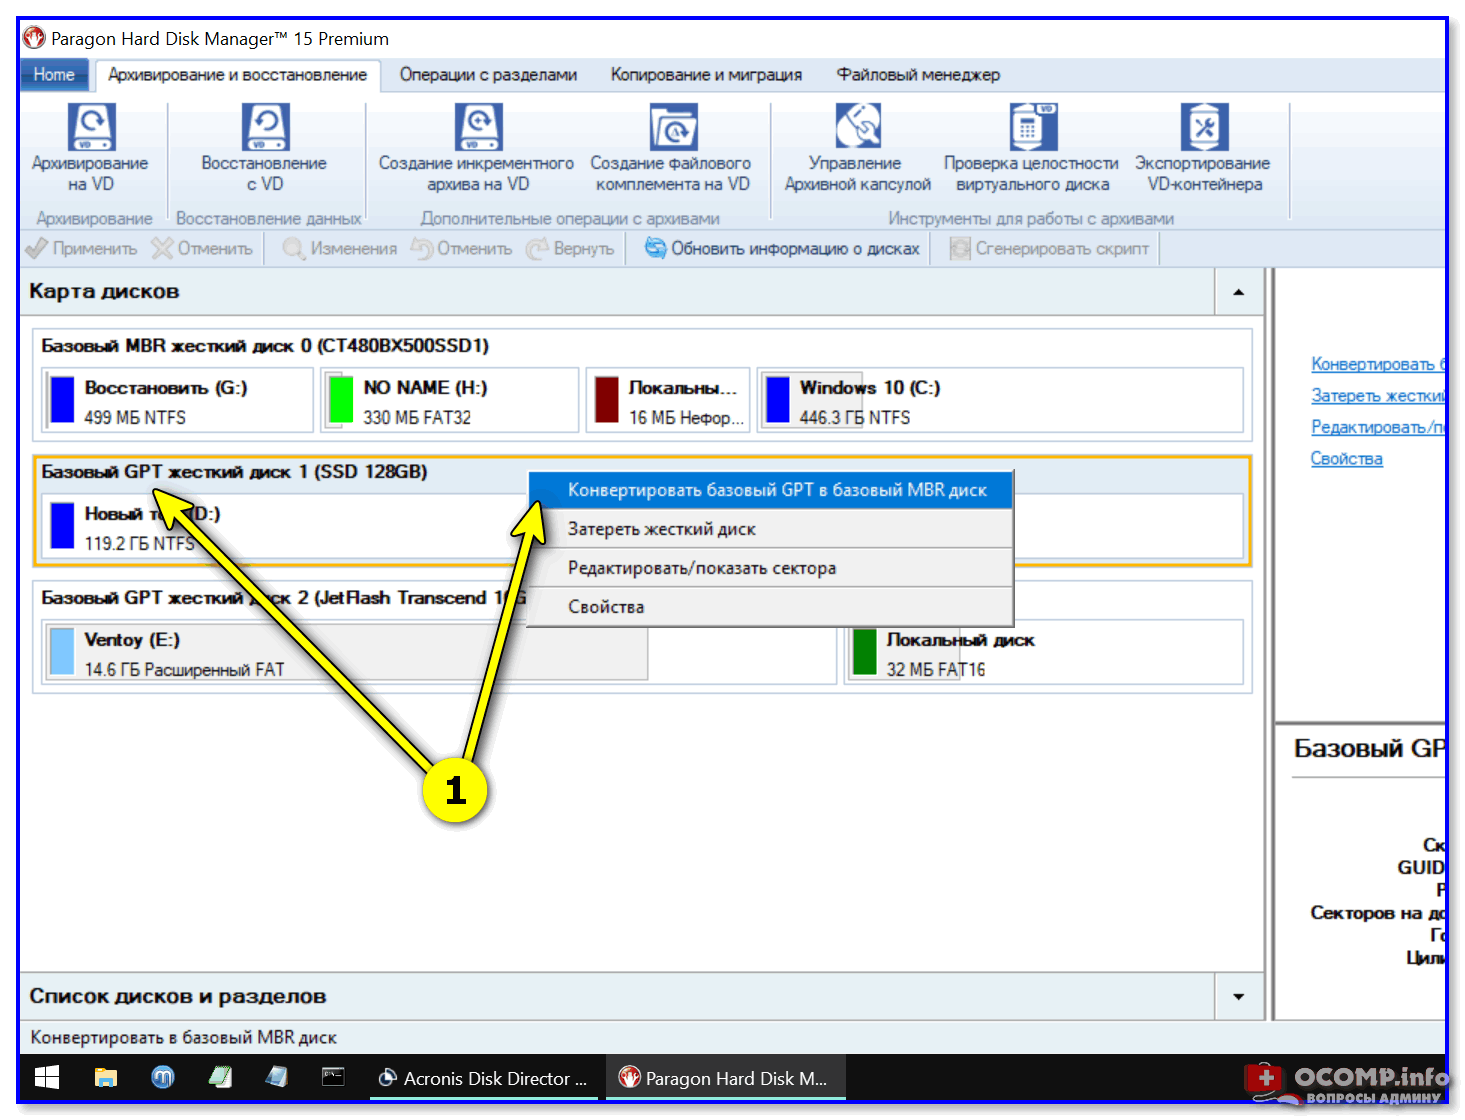Click the Затереть жесткий link in side panel
Image resolution: width=1465 pixels, height=1120 pixels.
[1378, 396]
